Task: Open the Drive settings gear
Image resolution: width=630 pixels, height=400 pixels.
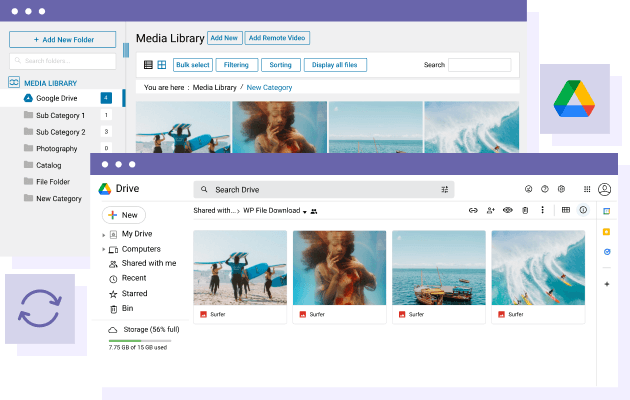Action: (561, 189)
